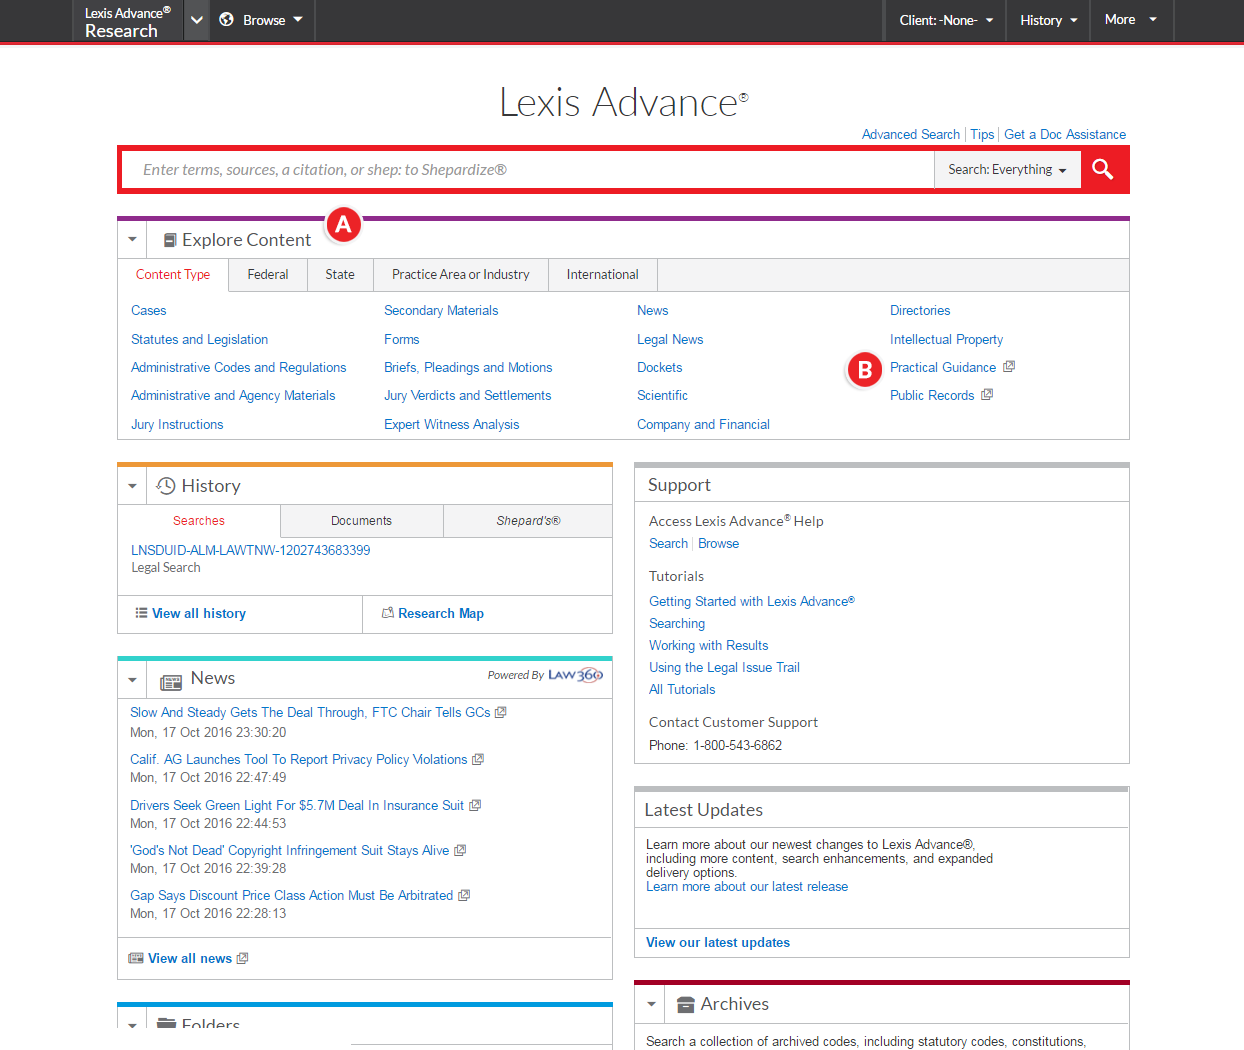
Task: Collapse the Explore Content panel
Action: [132, 240]
